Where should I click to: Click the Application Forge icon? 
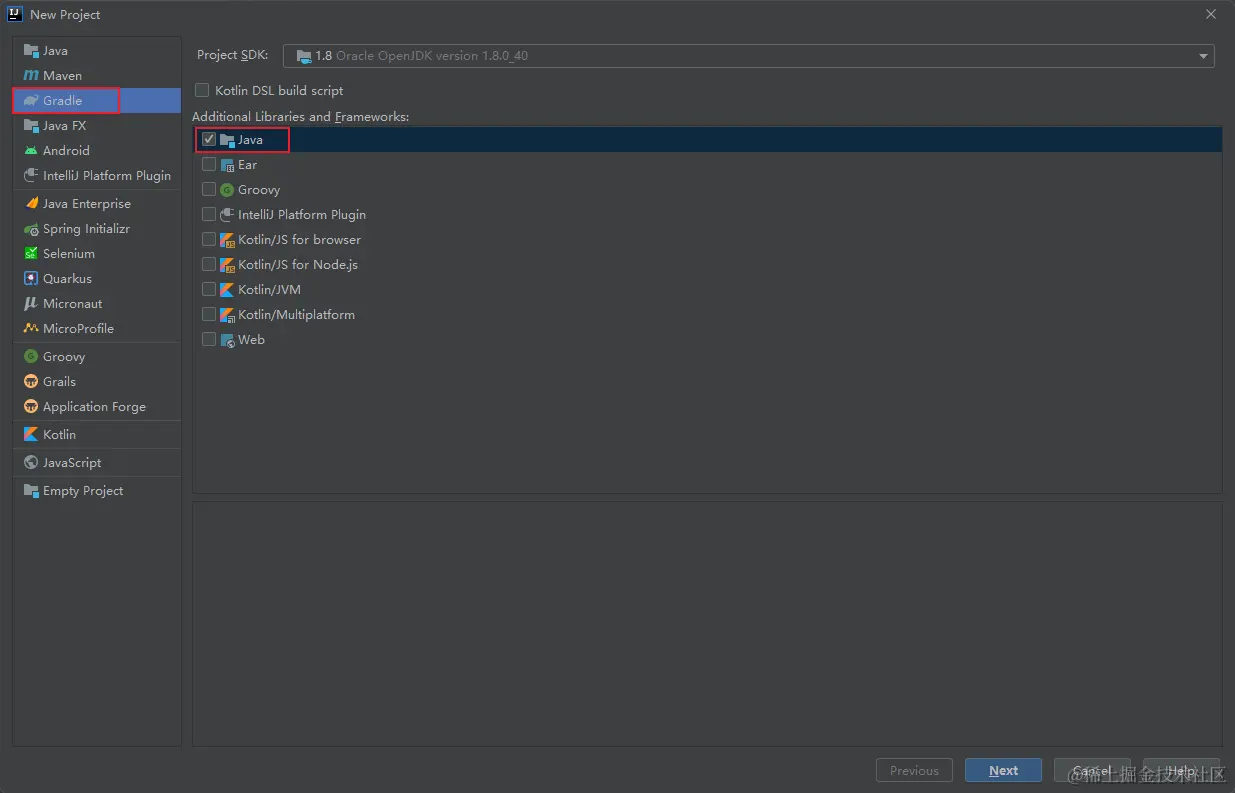point(31,407)
